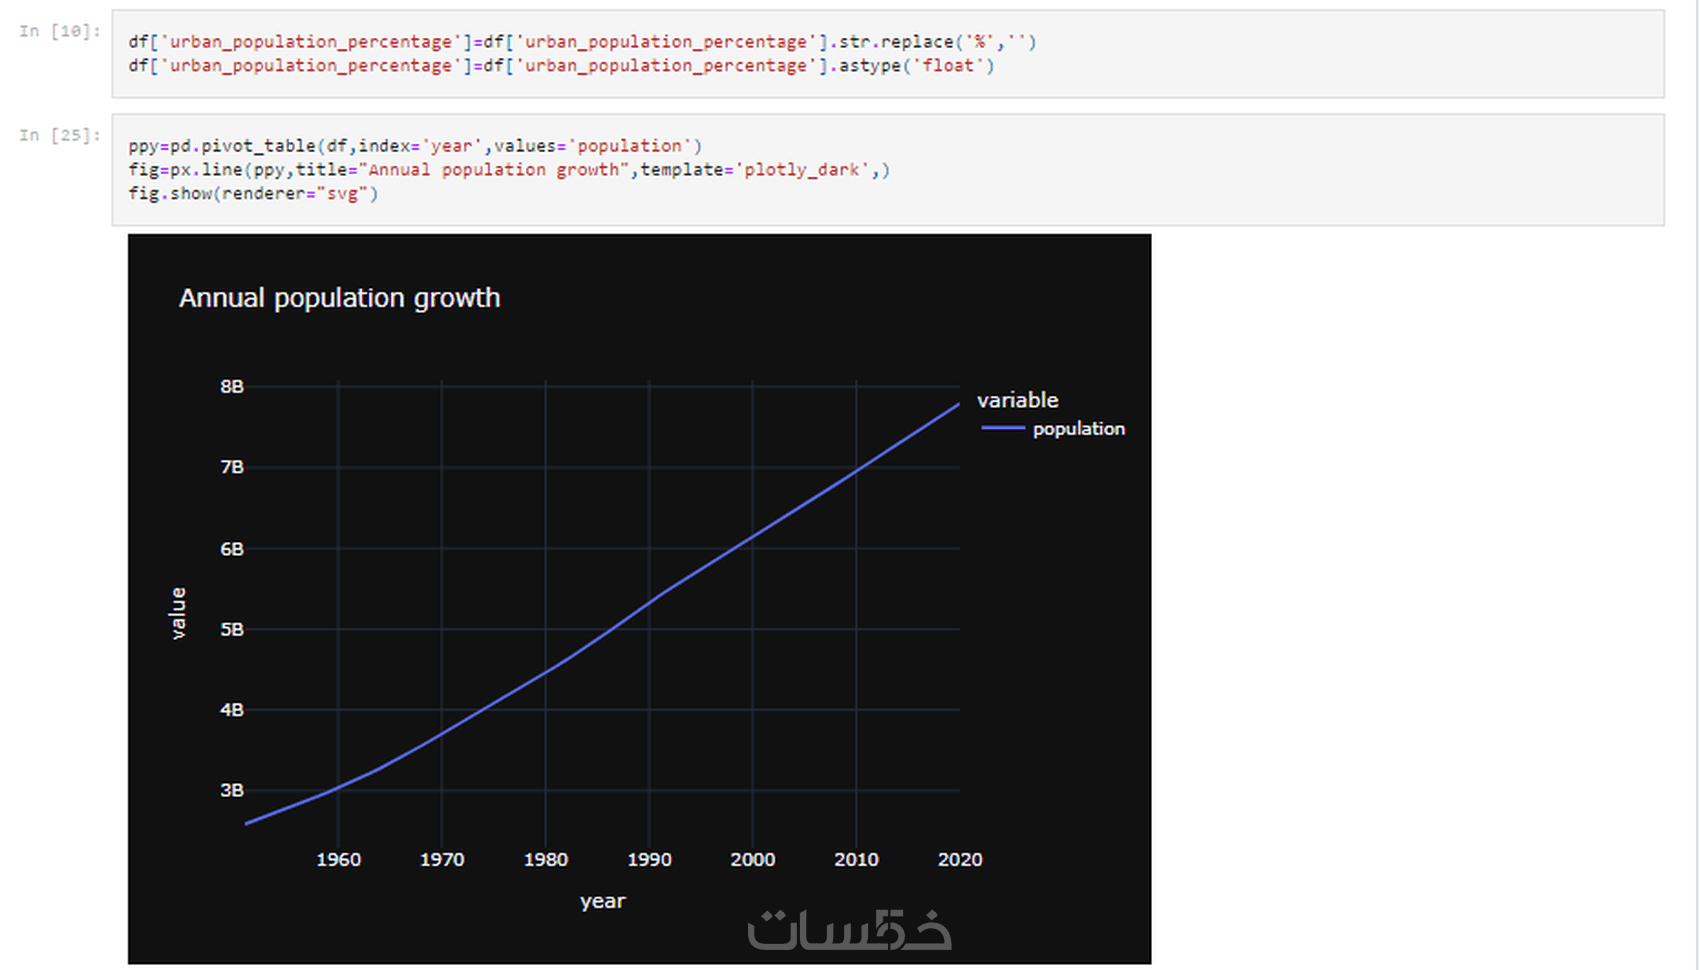Click the blue population legend line swatch
The image size is (1700, 970).
(x=1003, y=428)
